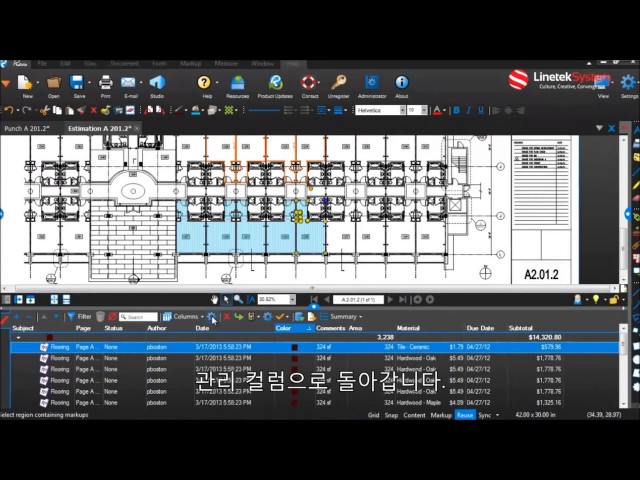Click the Unregister key icon
The image size is (640, 480).
point(338,83)
